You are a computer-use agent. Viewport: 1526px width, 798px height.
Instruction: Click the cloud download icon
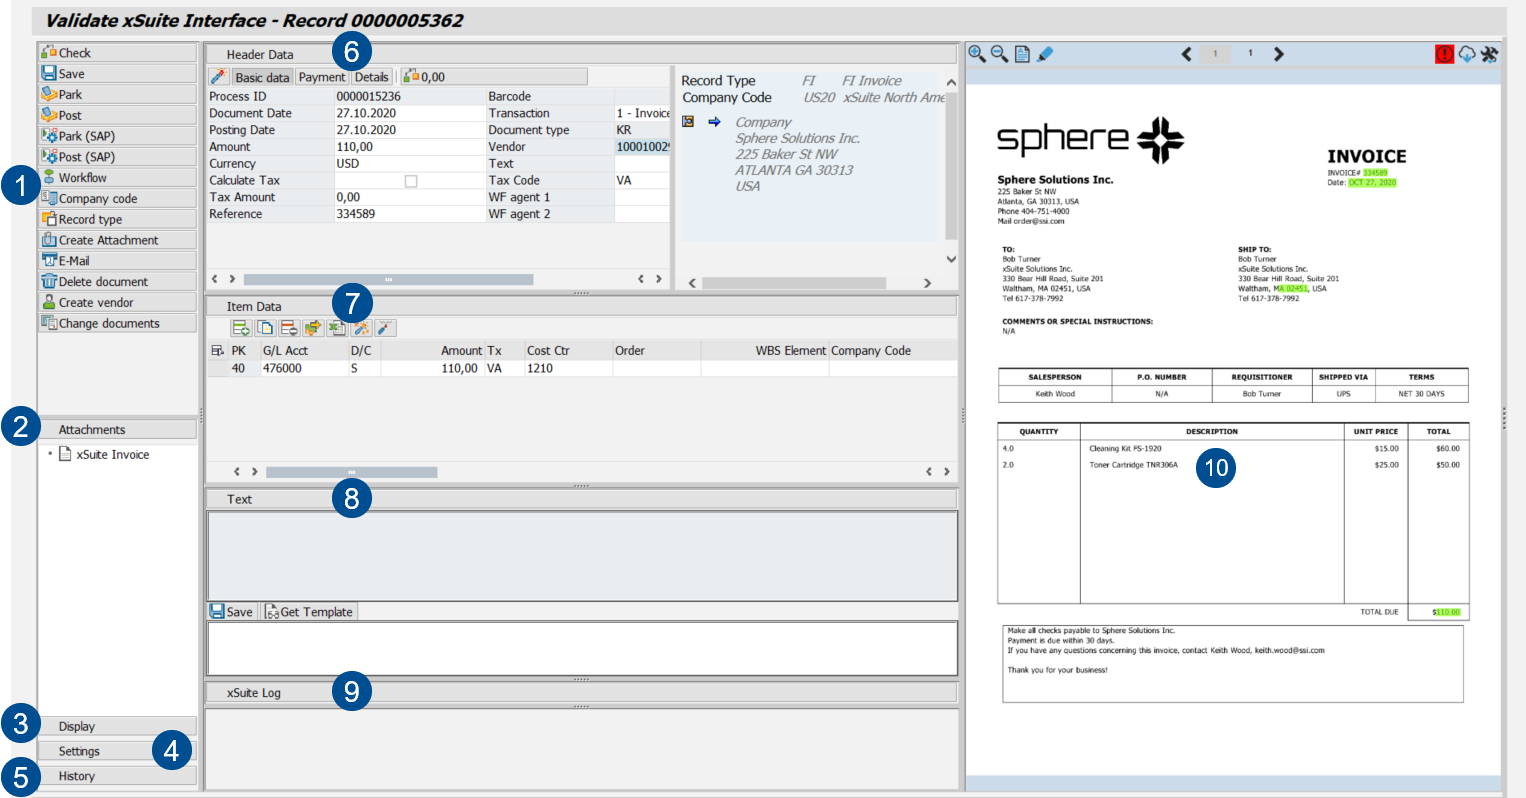click(1467, 54)
